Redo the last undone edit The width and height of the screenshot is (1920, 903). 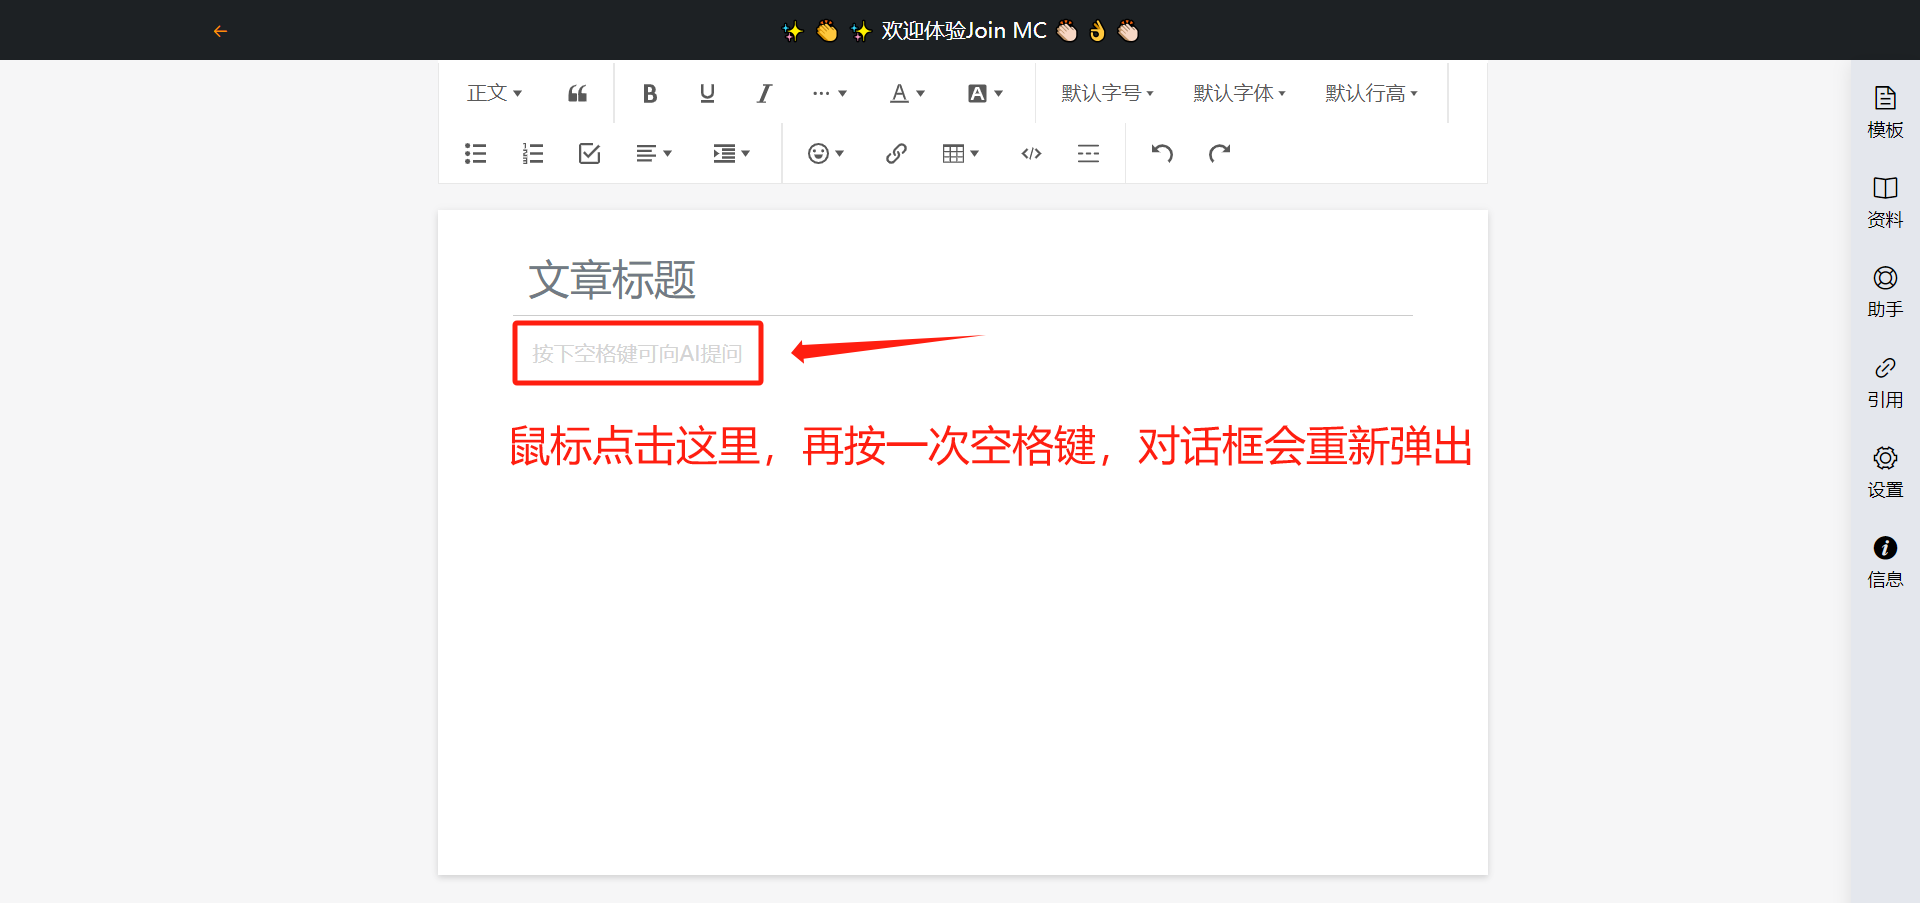point(1219,153)
